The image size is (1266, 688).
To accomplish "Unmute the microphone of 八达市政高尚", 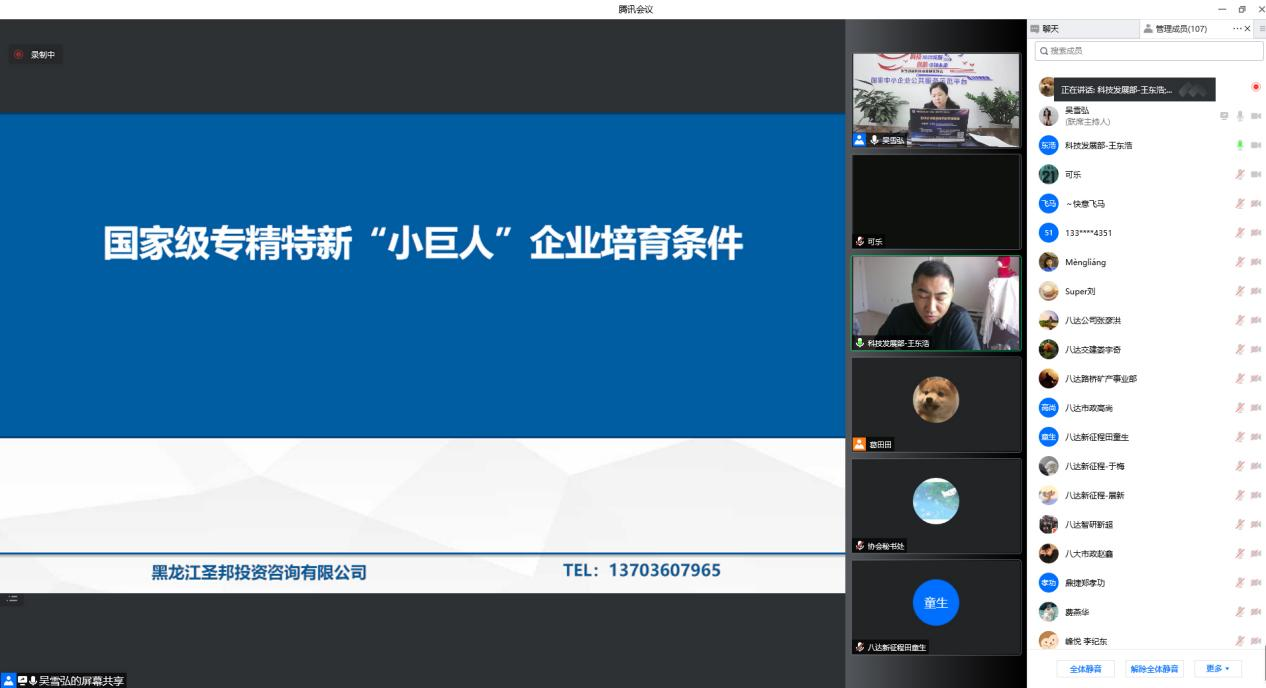I will point(1240,408).
